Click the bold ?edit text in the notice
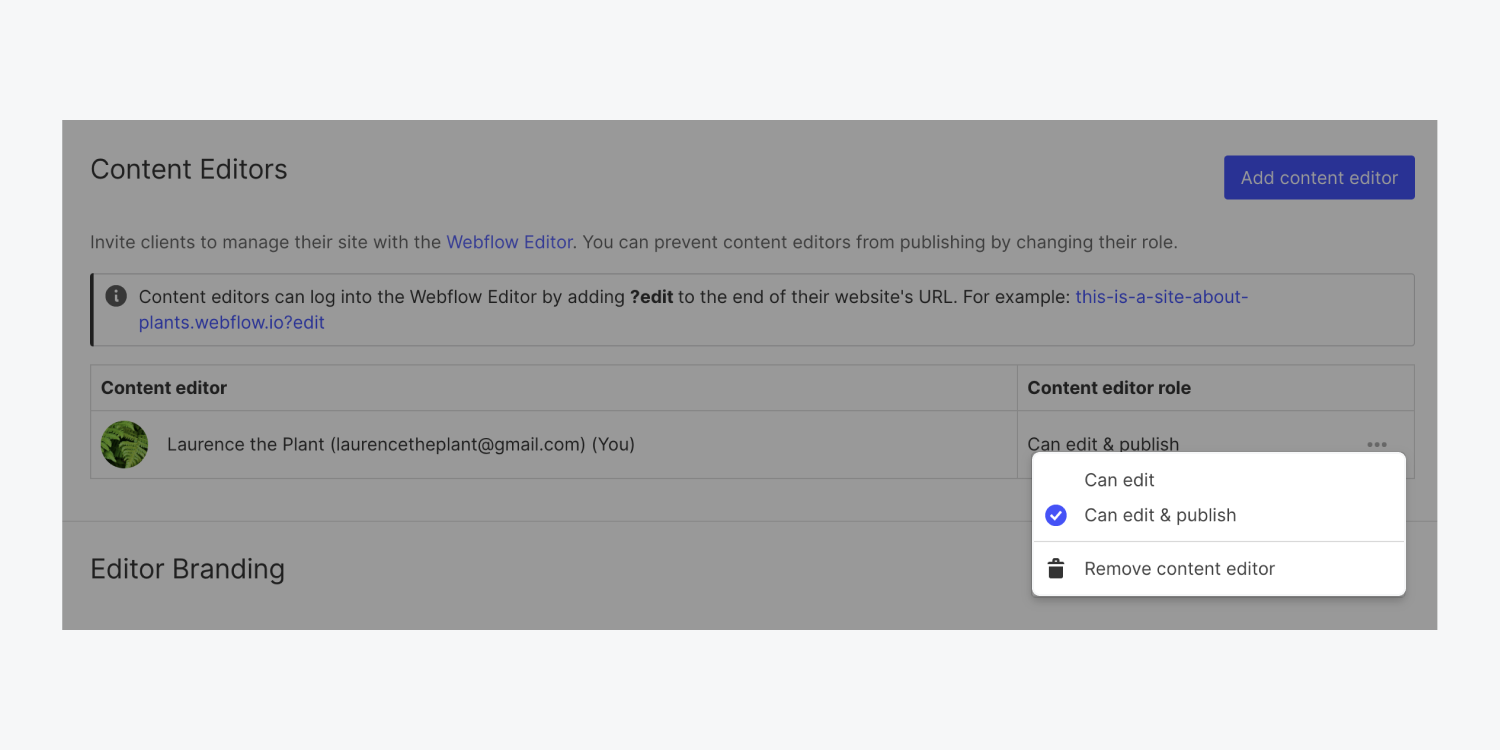 [651, 297]
